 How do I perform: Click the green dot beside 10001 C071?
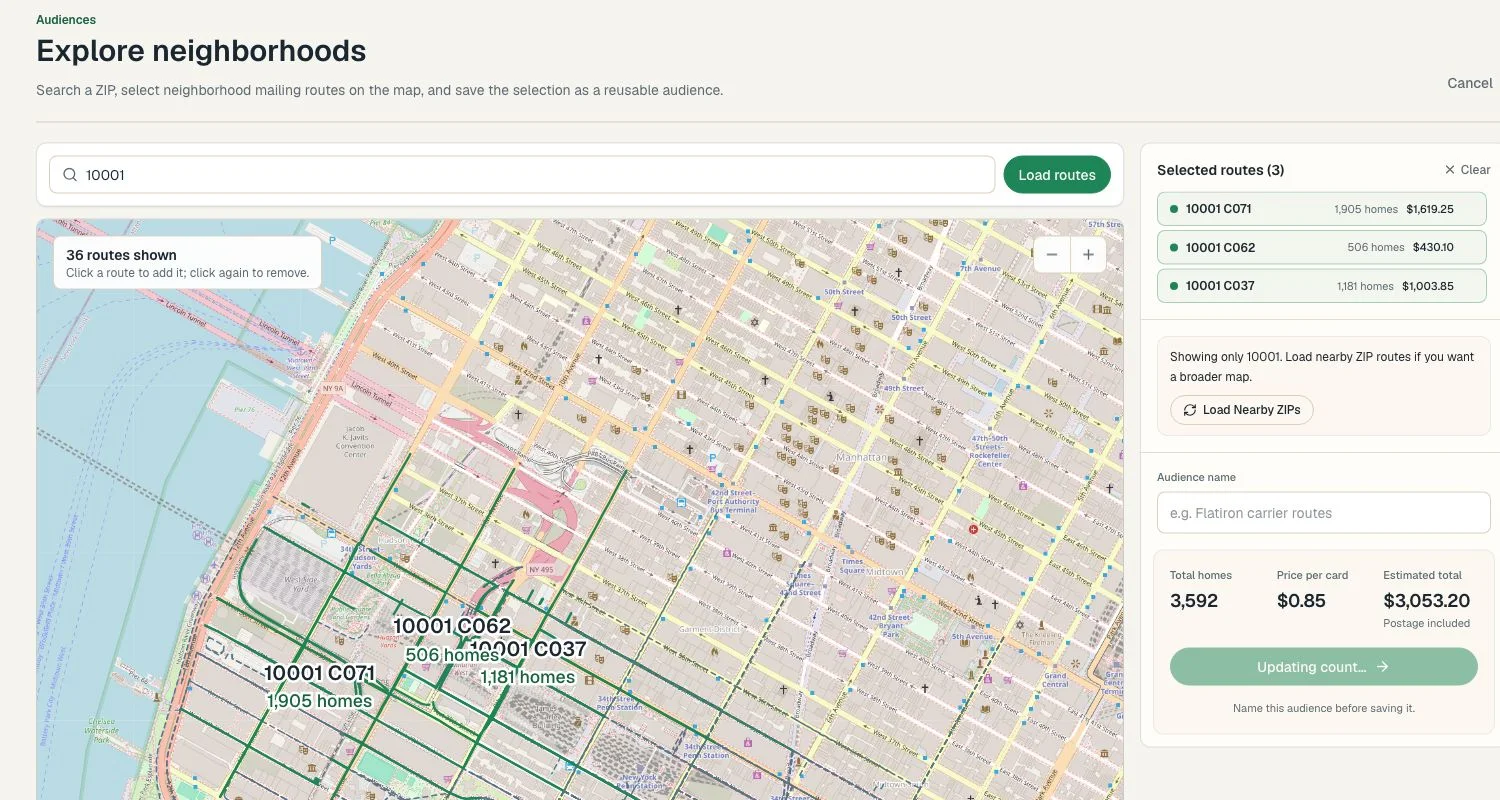1173,209
